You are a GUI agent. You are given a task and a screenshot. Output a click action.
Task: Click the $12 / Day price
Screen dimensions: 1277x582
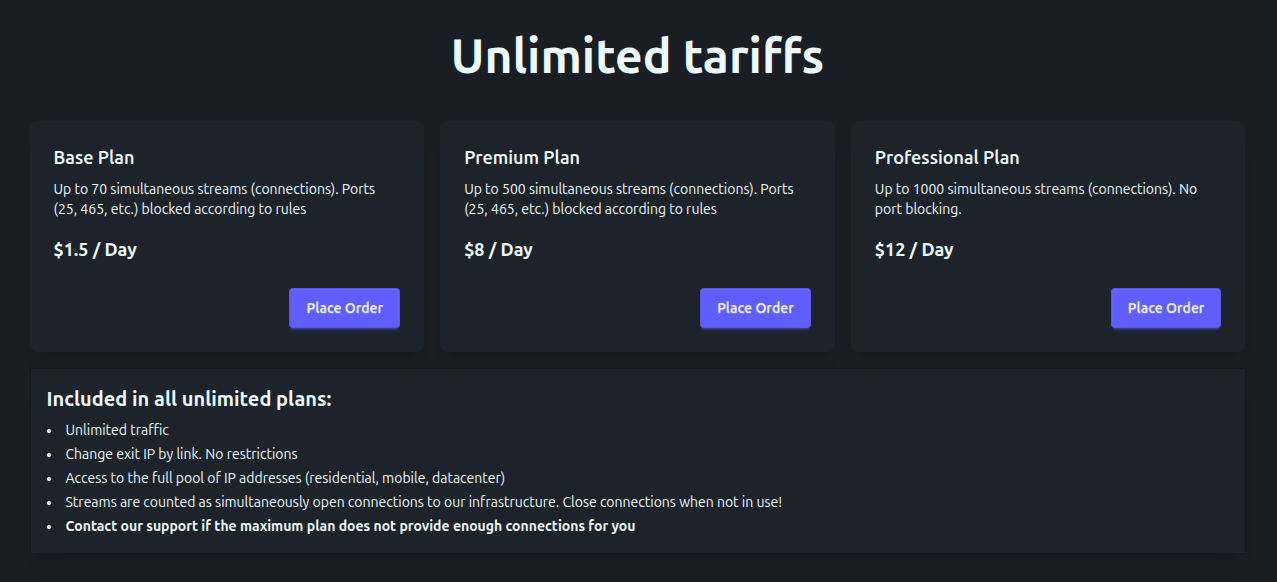tap(914, 250)
